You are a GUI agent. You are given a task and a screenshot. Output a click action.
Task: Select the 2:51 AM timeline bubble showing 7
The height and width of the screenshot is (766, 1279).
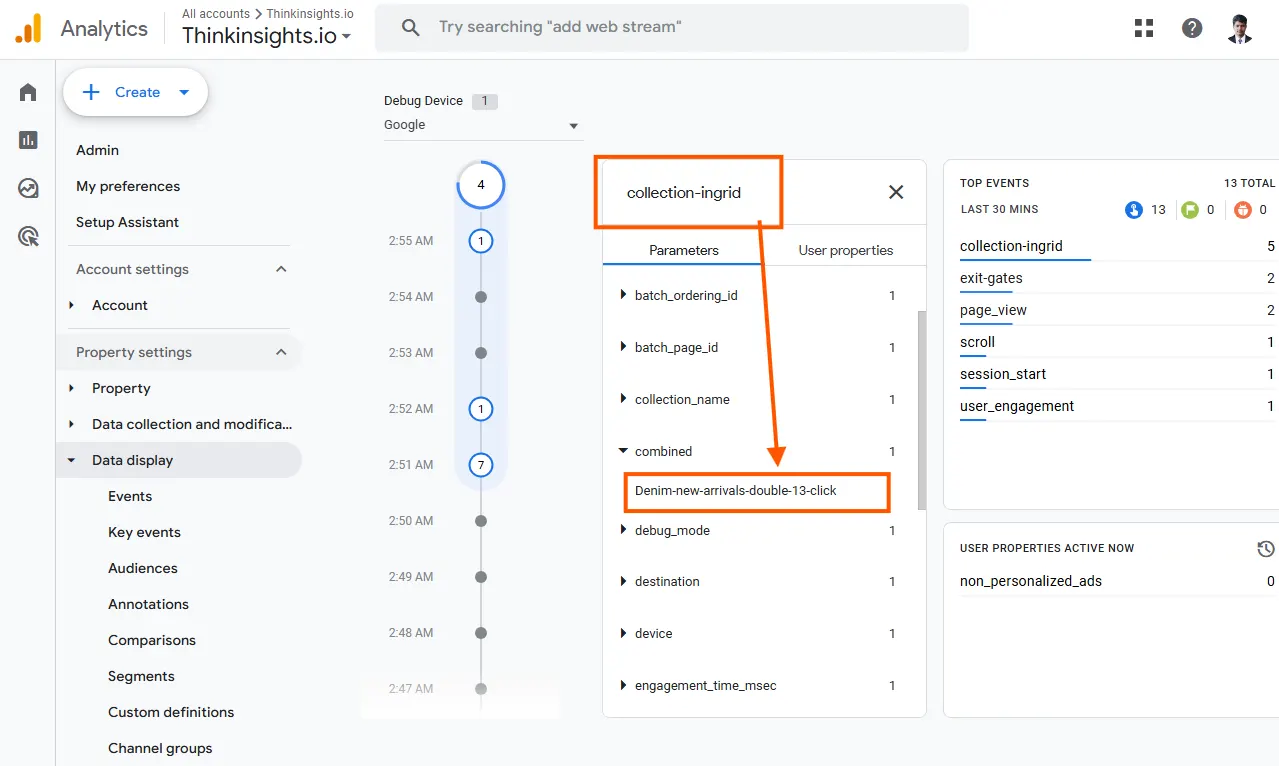(481, 465)
